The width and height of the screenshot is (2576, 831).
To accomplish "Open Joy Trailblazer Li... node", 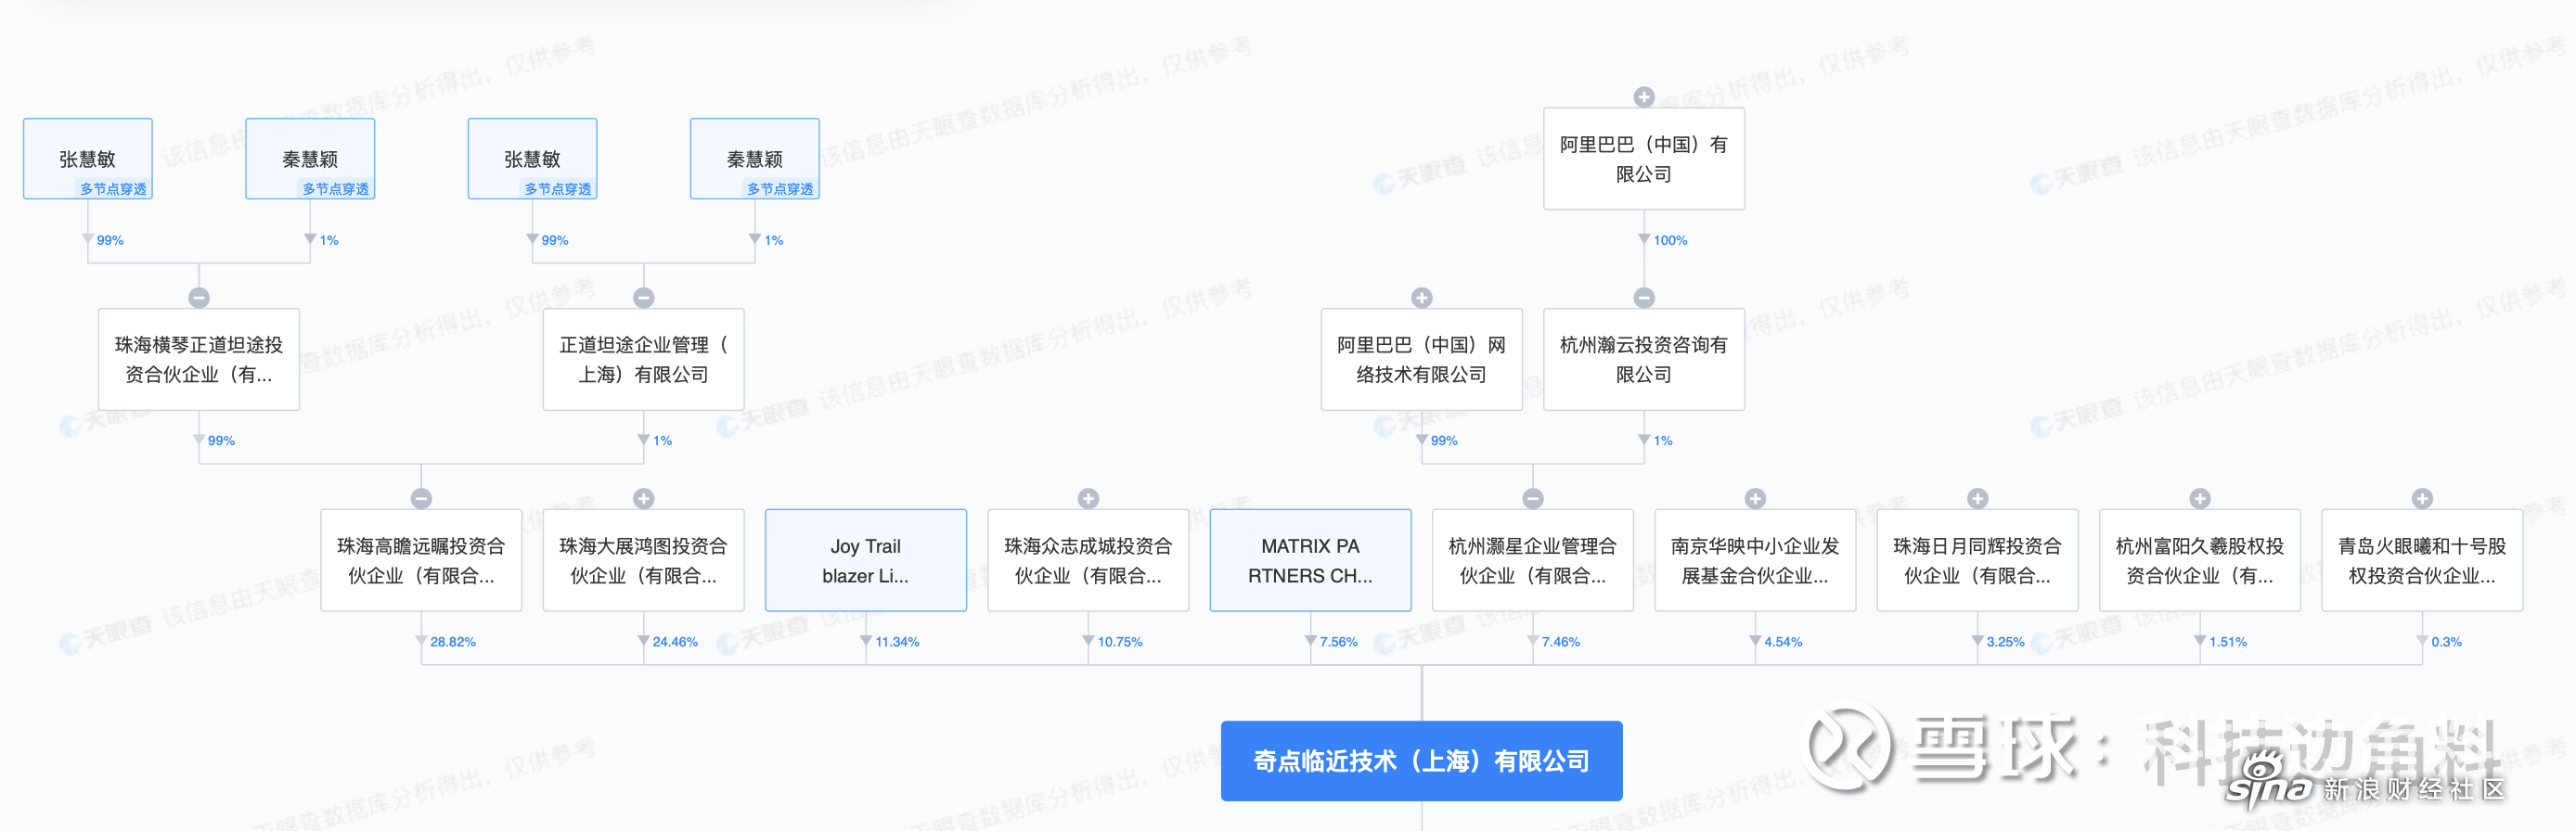I will point(866,560).
